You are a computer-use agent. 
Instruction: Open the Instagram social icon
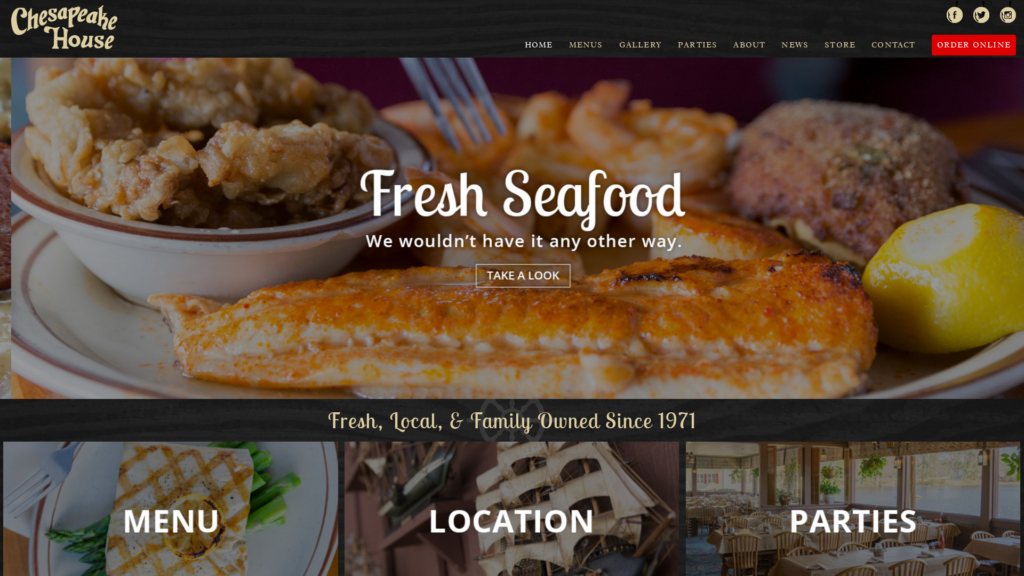tap(1008, 15)
